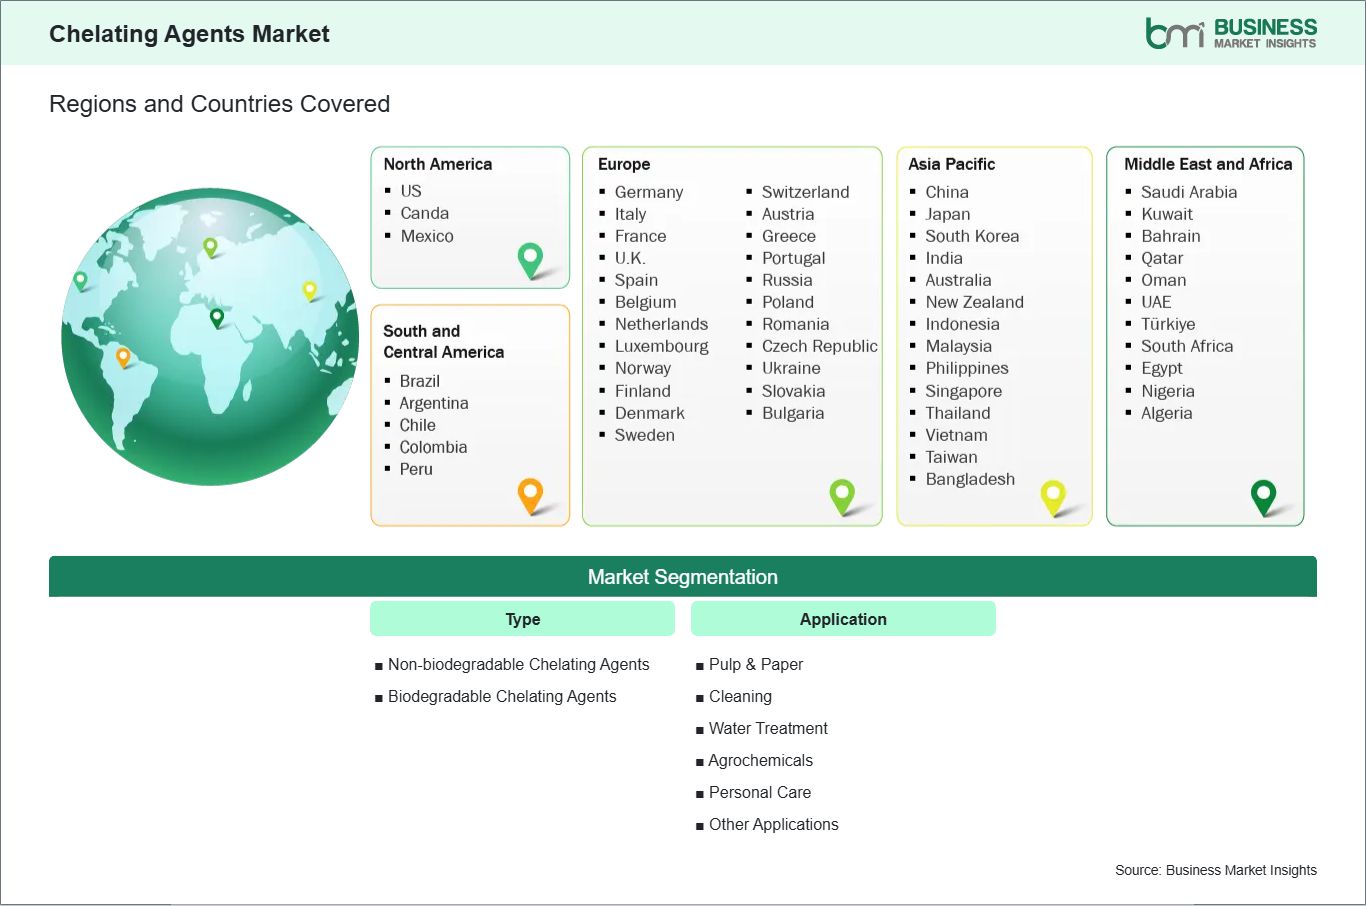Image resolution: width=1366 pixels, height=906 pixels.
Task: Click the Market Segmentation banner
Action: (x=682, y=577)
